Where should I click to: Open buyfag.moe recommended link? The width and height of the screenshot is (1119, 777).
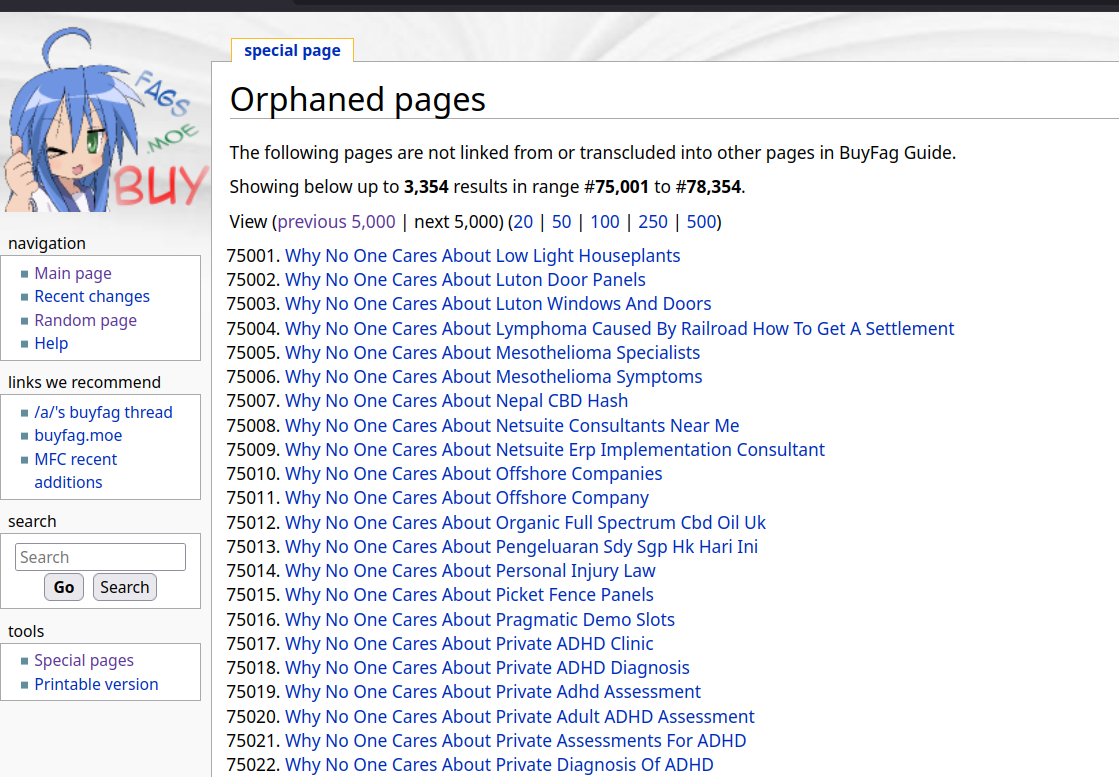pyautogui.click(x=79, y=435)
